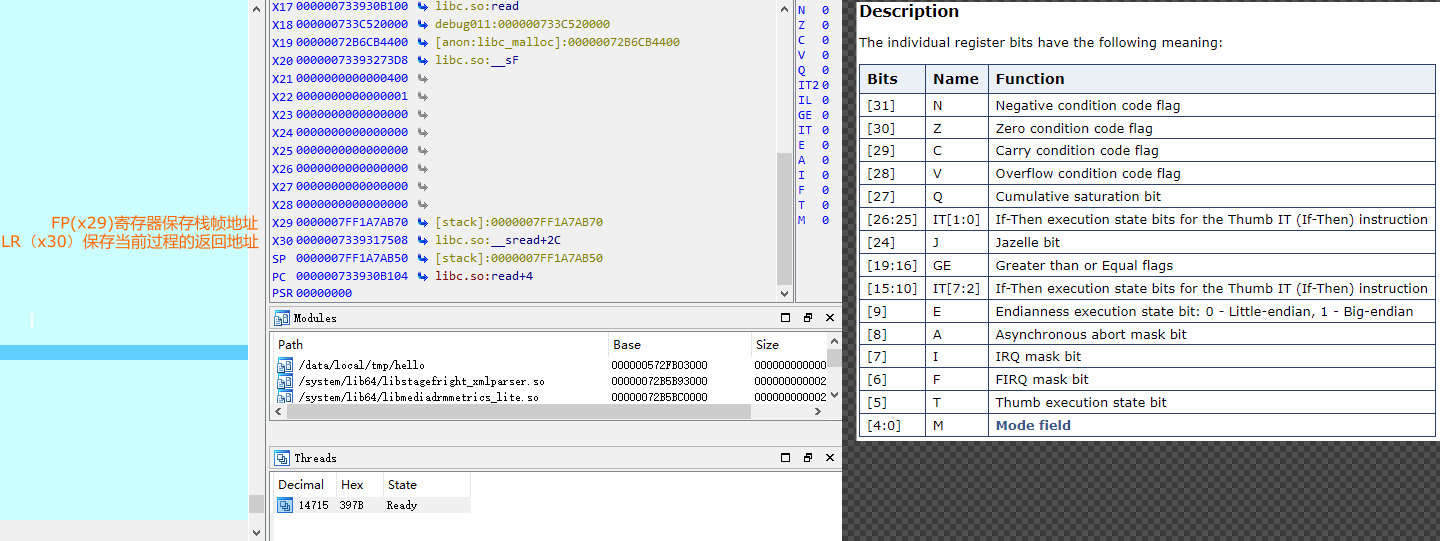Viewport: 1440px width, 541px height.
Task: Sort modules by the Path column
Action: click(440, 344)
